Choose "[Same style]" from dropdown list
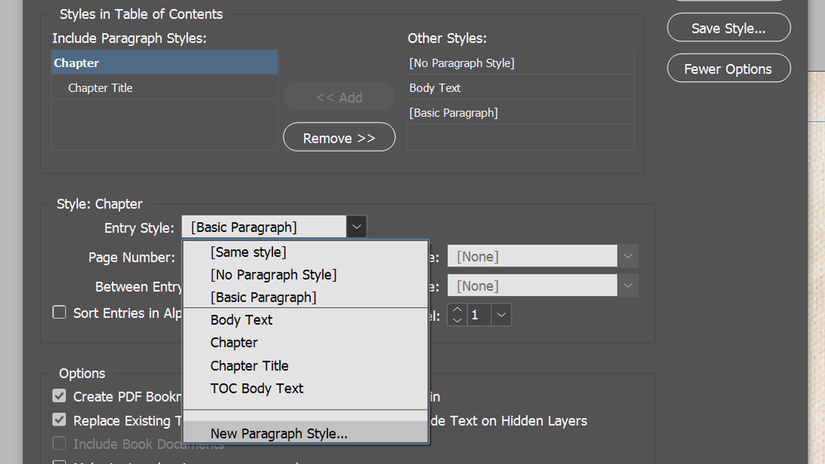 [248, 252]
